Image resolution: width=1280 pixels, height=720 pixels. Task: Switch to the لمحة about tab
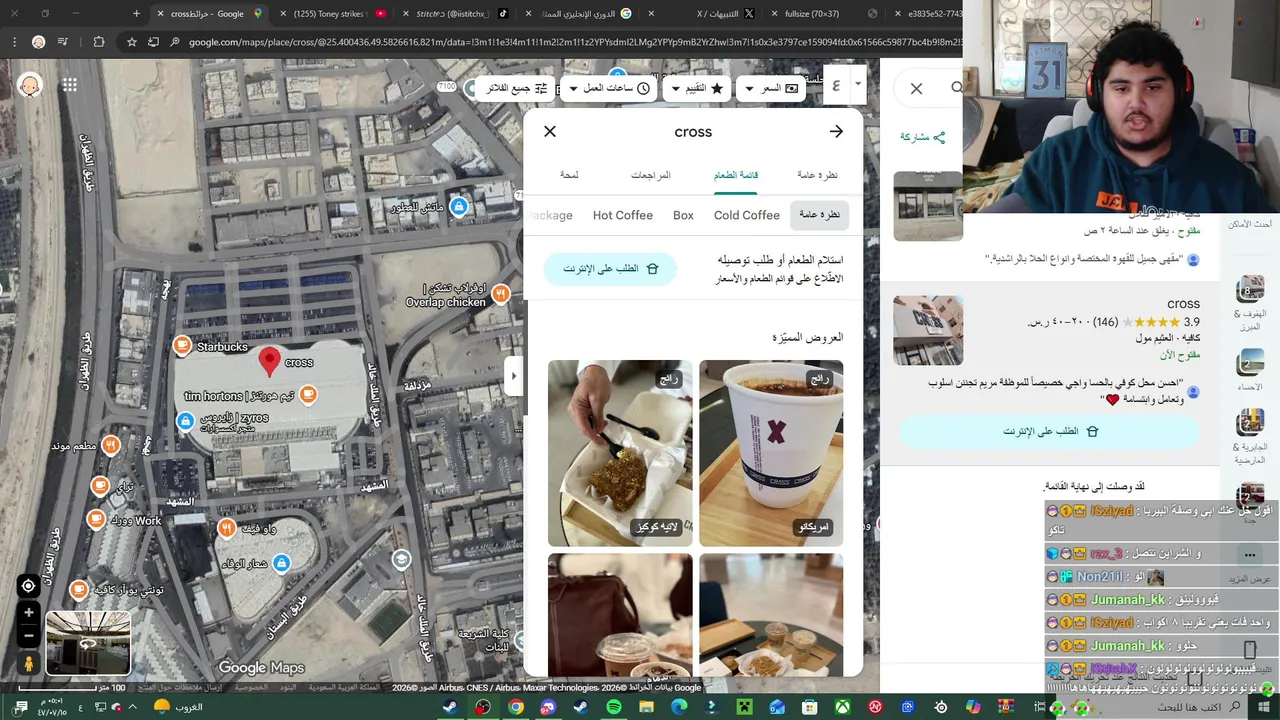click(x=569, y=175)
